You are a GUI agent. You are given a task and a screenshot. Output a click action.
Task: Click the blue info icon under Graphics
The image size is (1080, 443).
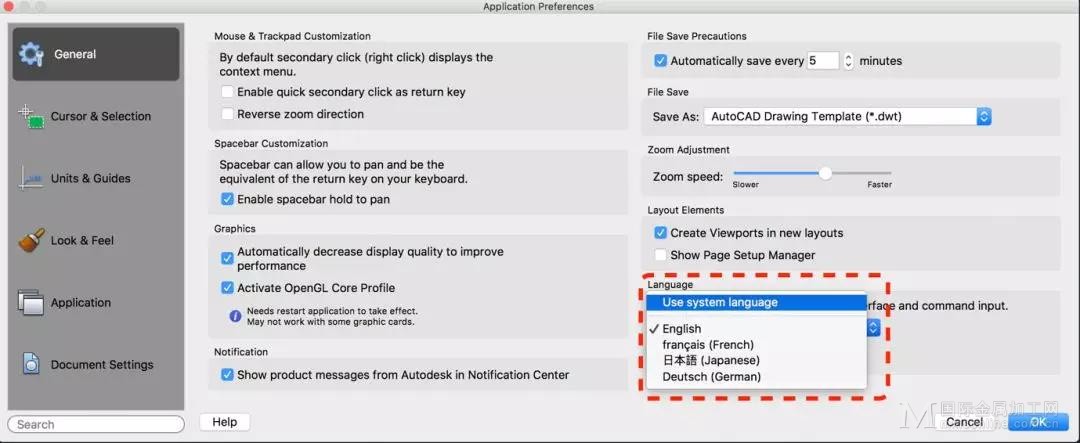coord(236,316)
